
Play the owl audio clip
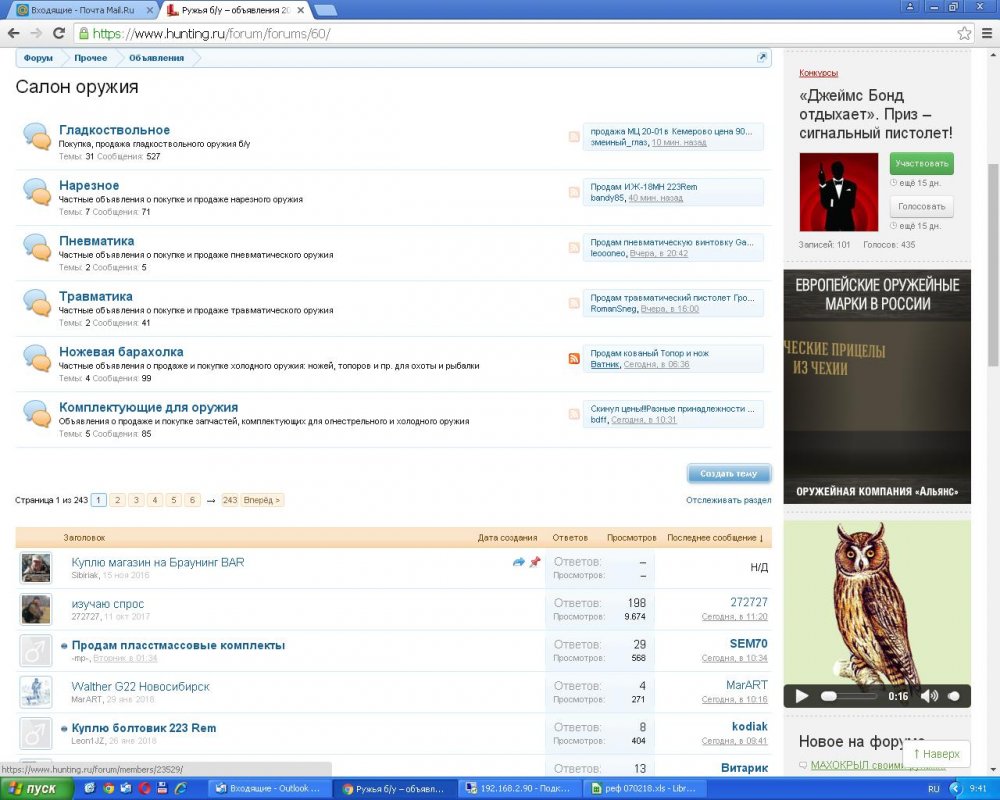tap(801, 696)
